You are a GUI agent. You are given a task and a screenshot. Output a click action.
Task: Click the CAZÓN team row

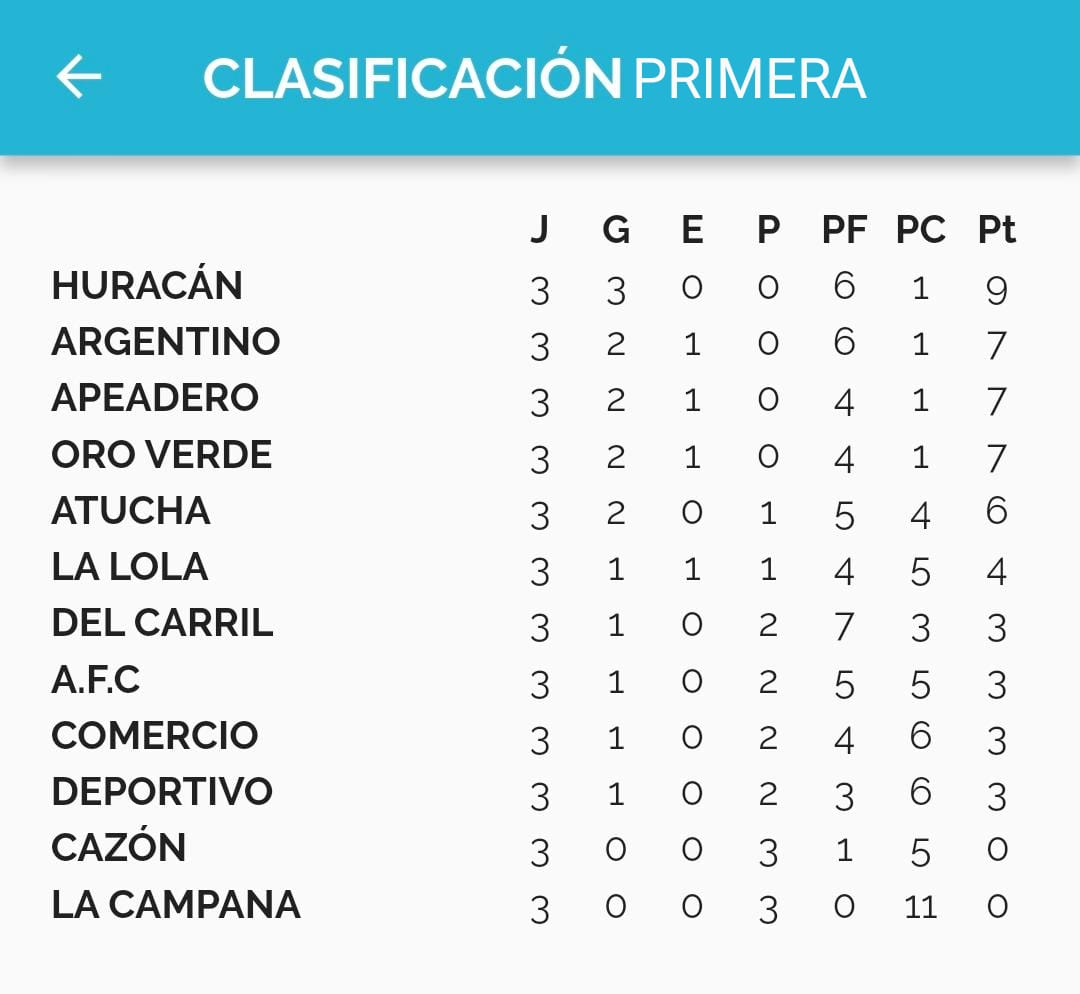point(115,846)
